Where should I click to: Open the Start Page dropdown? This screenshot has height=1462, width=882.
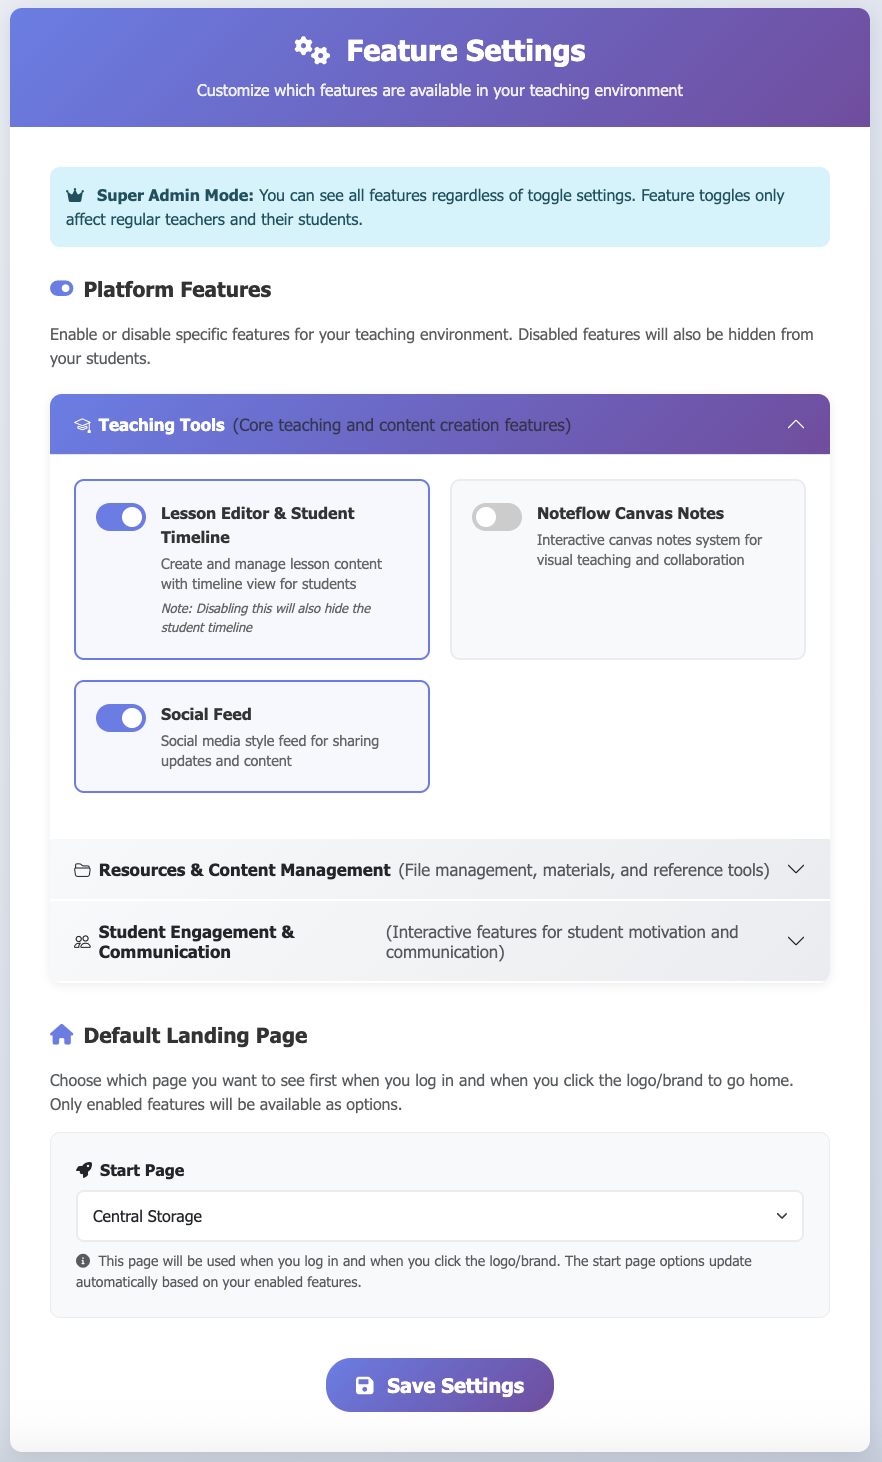click(440, 1216)
